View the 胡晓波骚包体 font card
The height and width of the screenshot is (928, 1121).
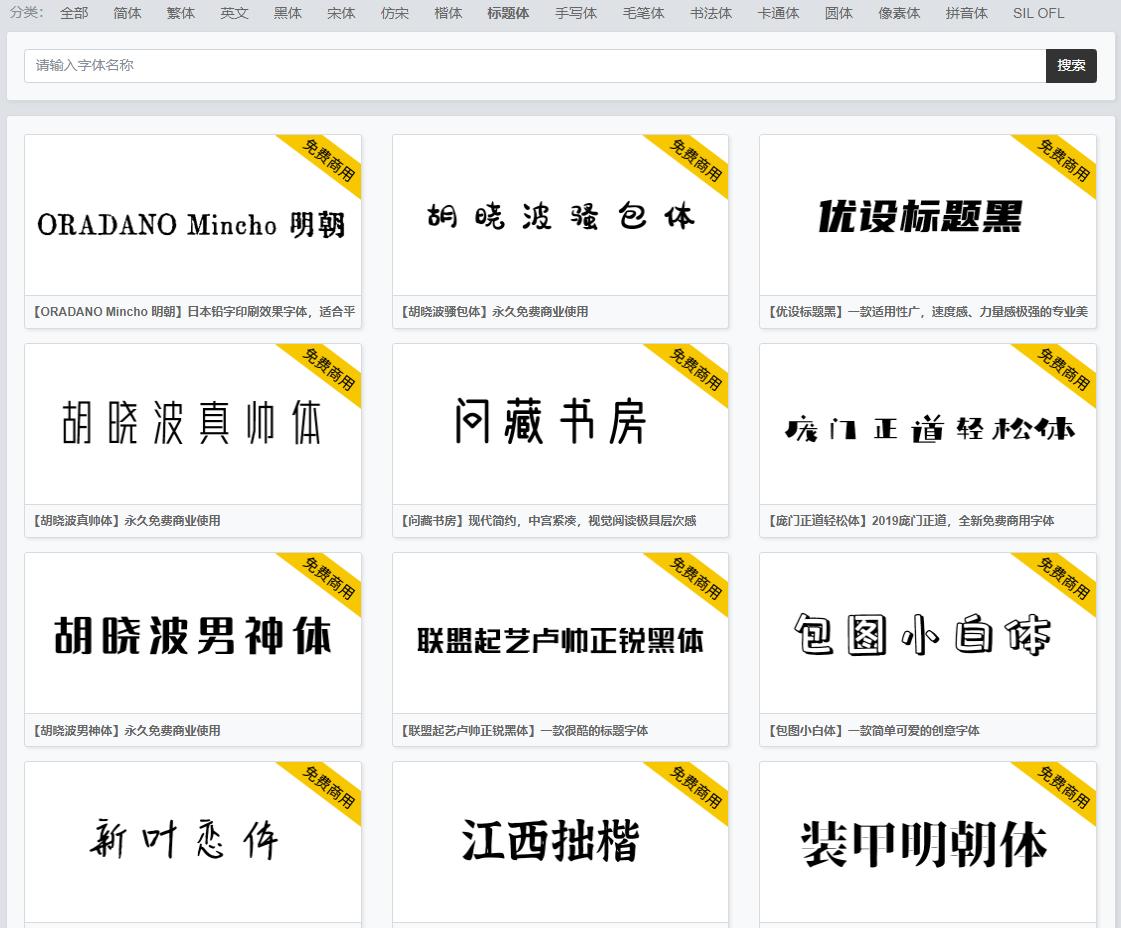point(560,215)
